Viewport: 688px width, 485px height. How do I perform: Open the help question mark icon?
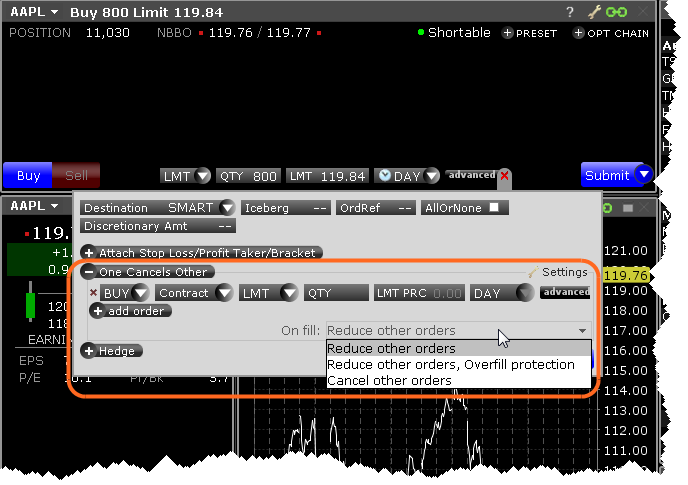coord(570,13)
